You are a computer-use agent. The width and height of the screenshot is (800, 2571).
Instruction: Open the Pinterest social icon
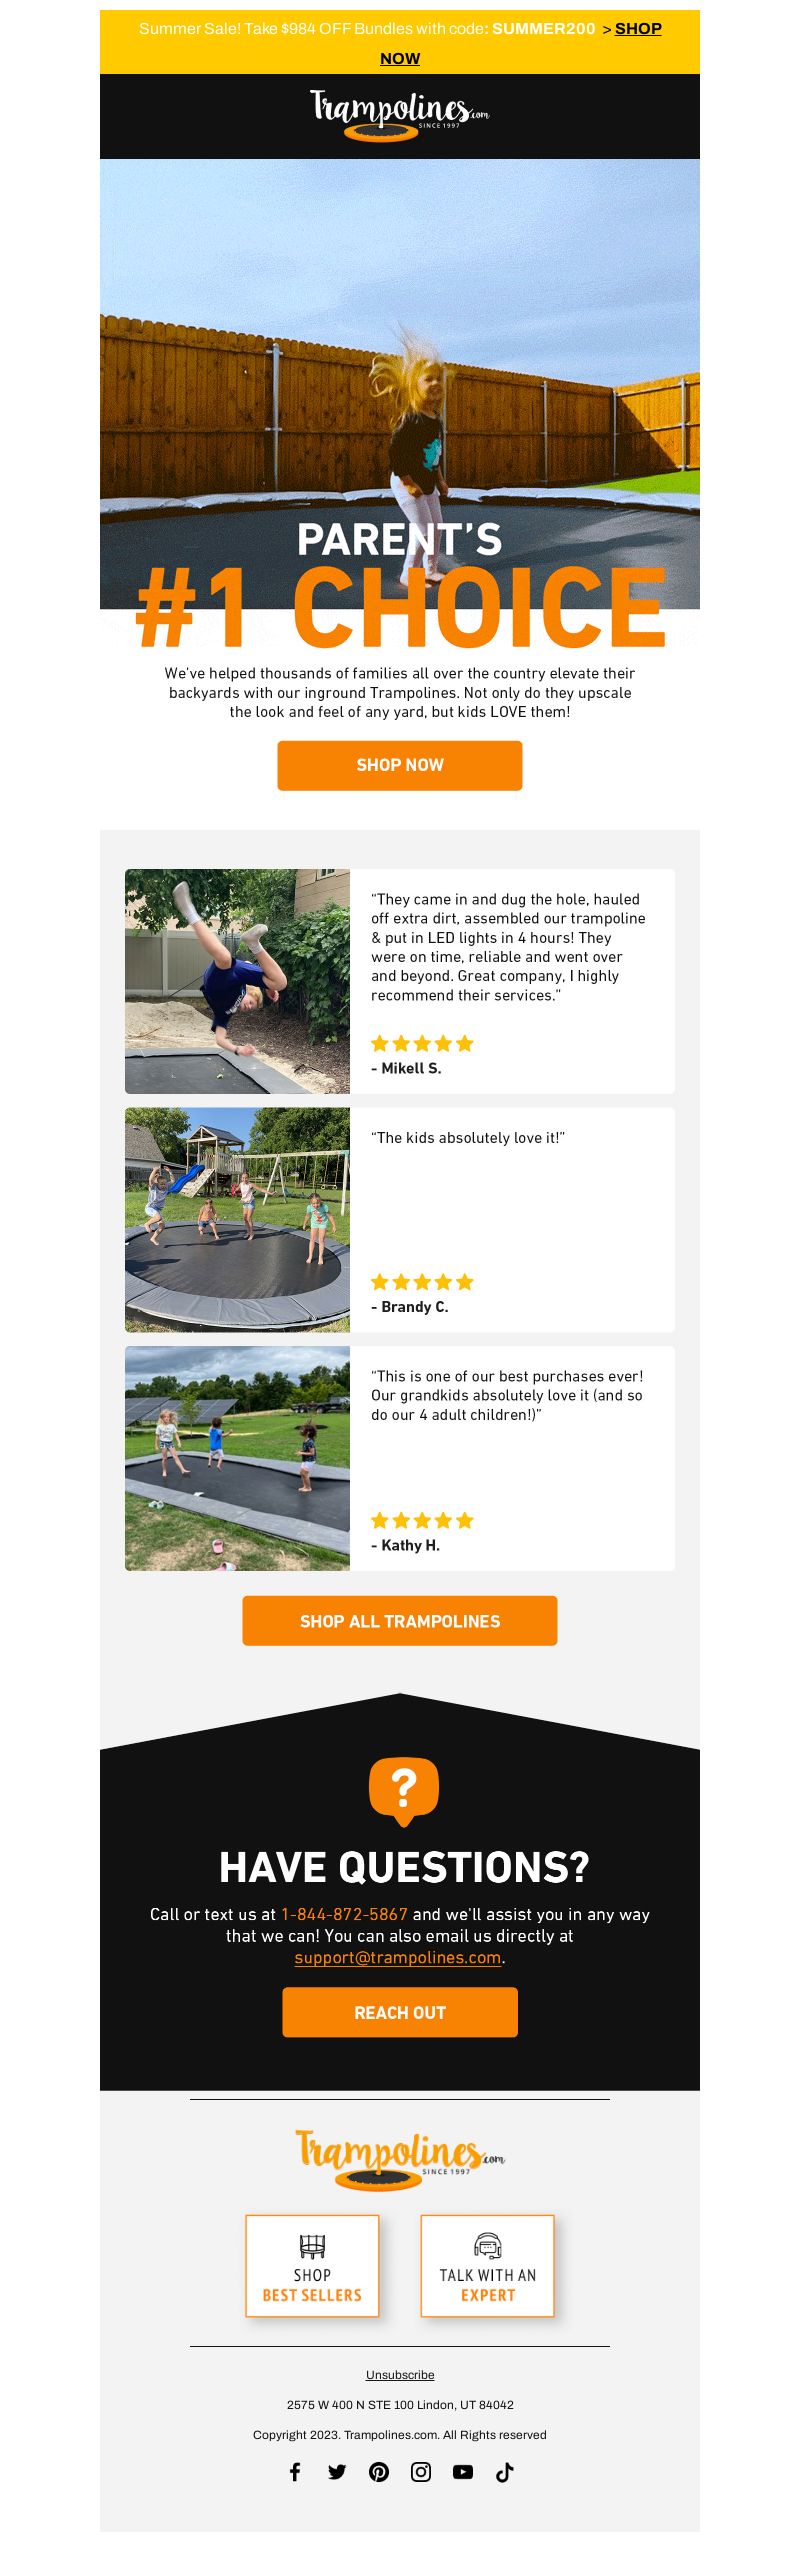(x=379, y=2471)
